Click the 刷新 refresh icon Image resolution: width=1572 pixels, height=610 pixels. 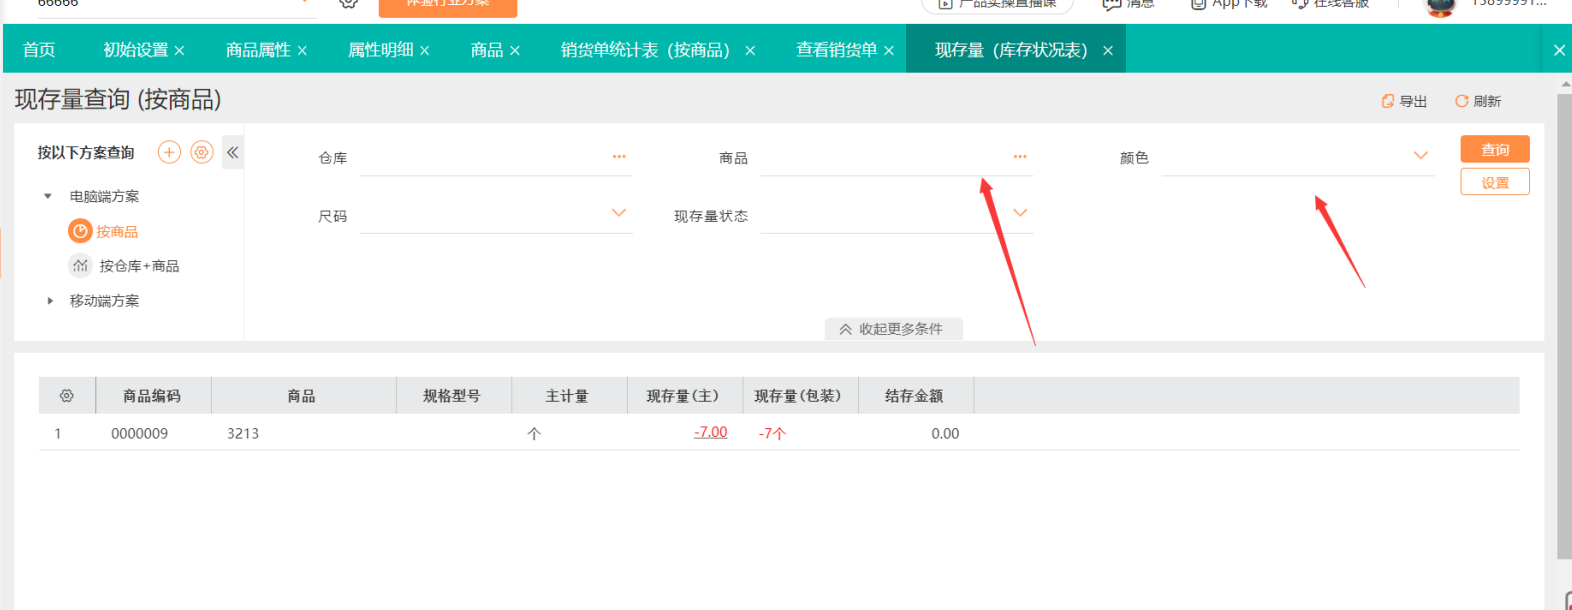1461,101
